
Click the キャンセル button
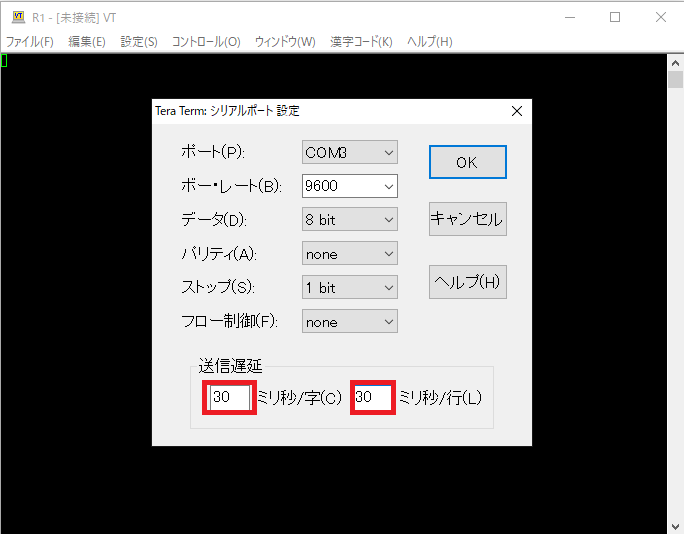(x=468, y=219)
